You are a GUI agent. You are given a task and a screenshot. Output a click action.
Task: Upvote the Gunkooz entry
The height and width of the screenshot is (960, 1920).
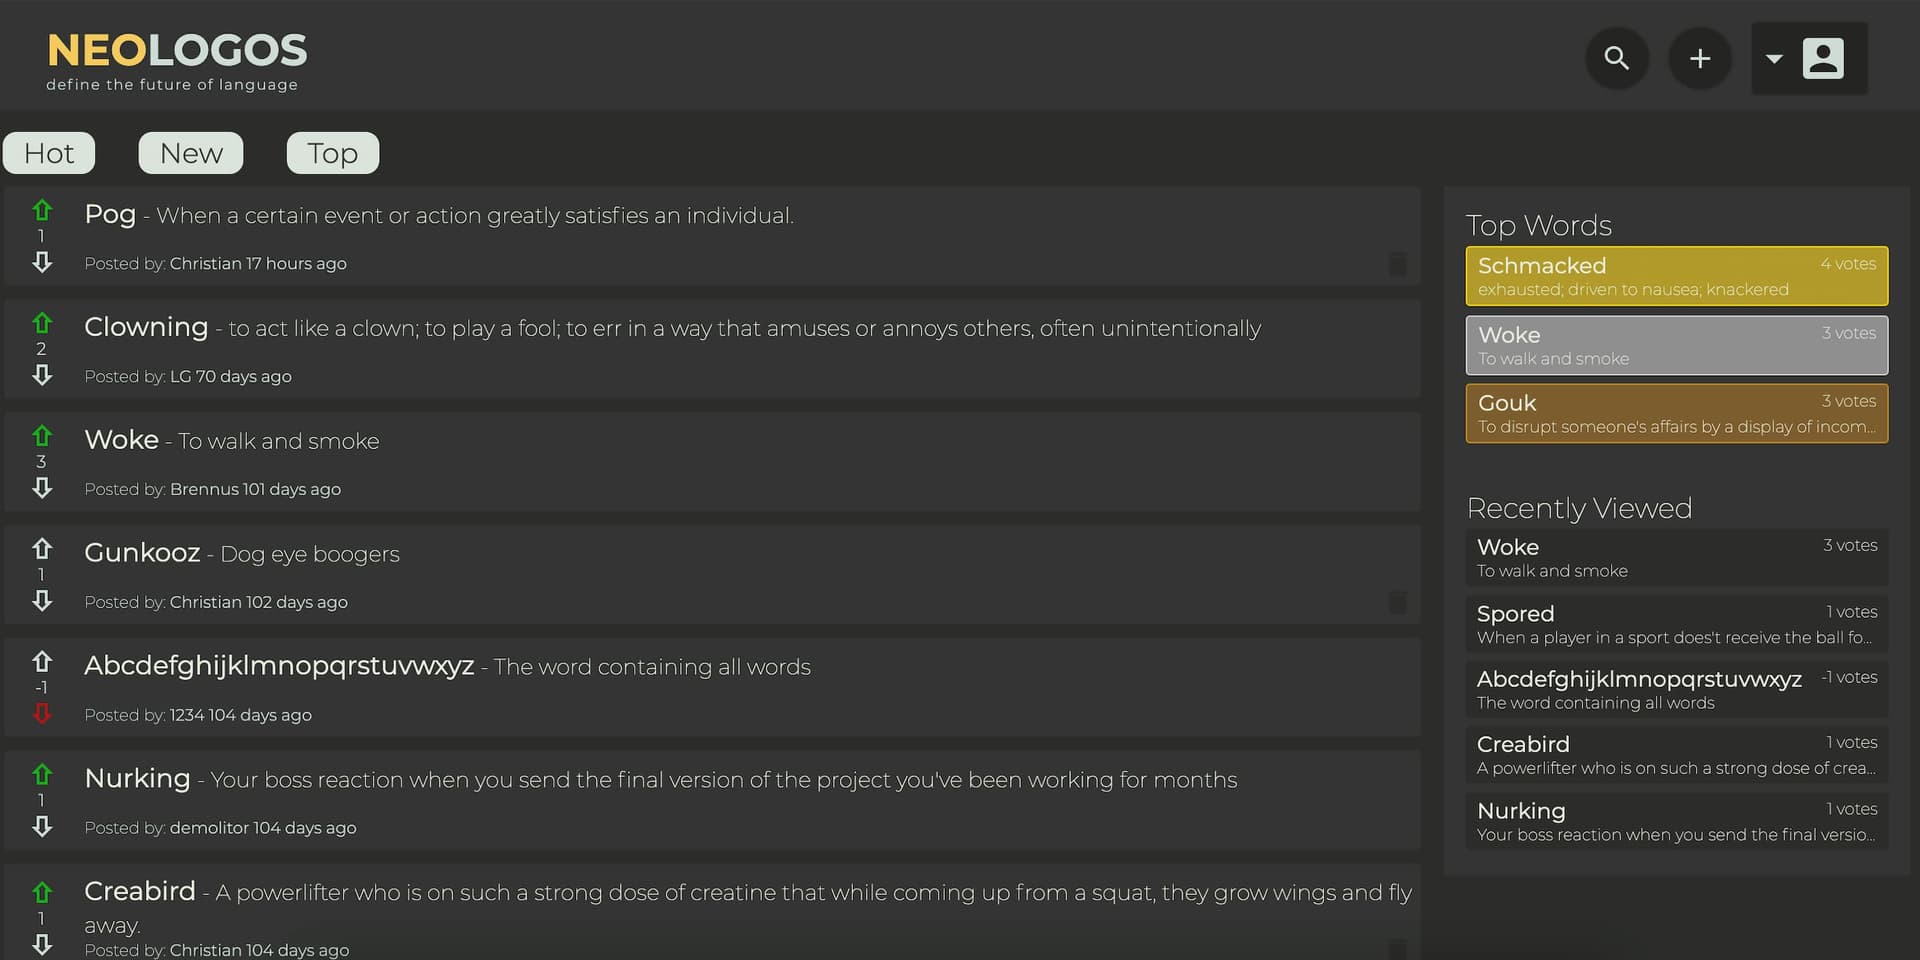pyautogui.click(x=42, y=549)
